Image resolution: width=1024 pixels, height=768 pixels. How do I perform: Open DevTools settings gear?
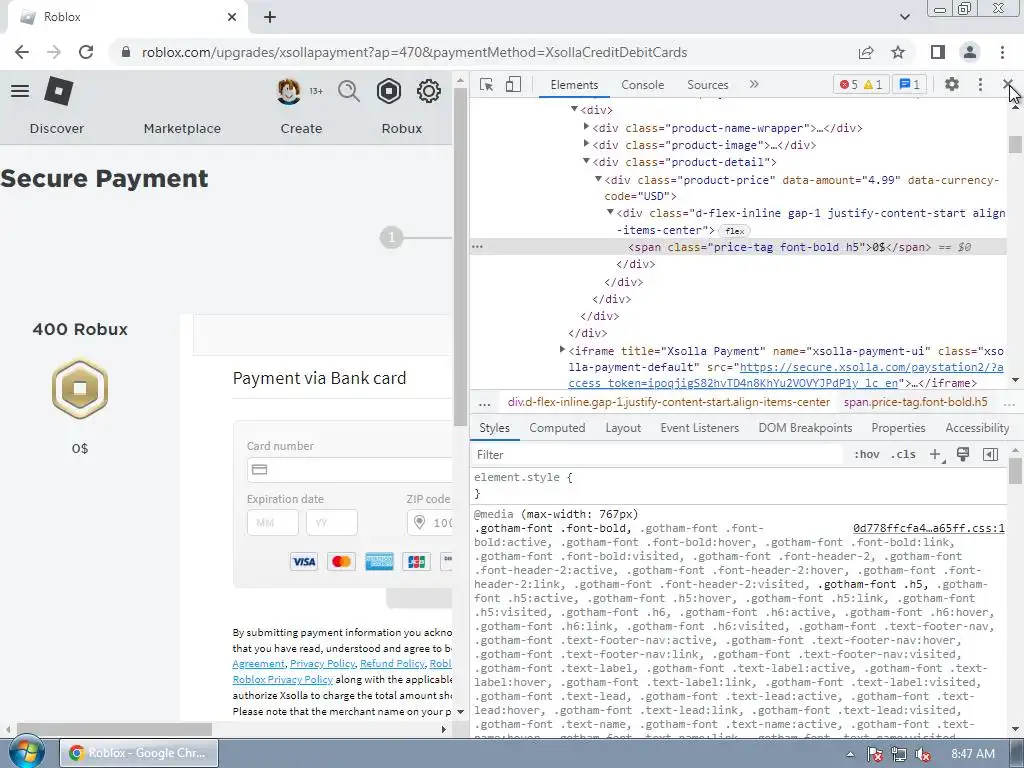click(x=952, y=84)
